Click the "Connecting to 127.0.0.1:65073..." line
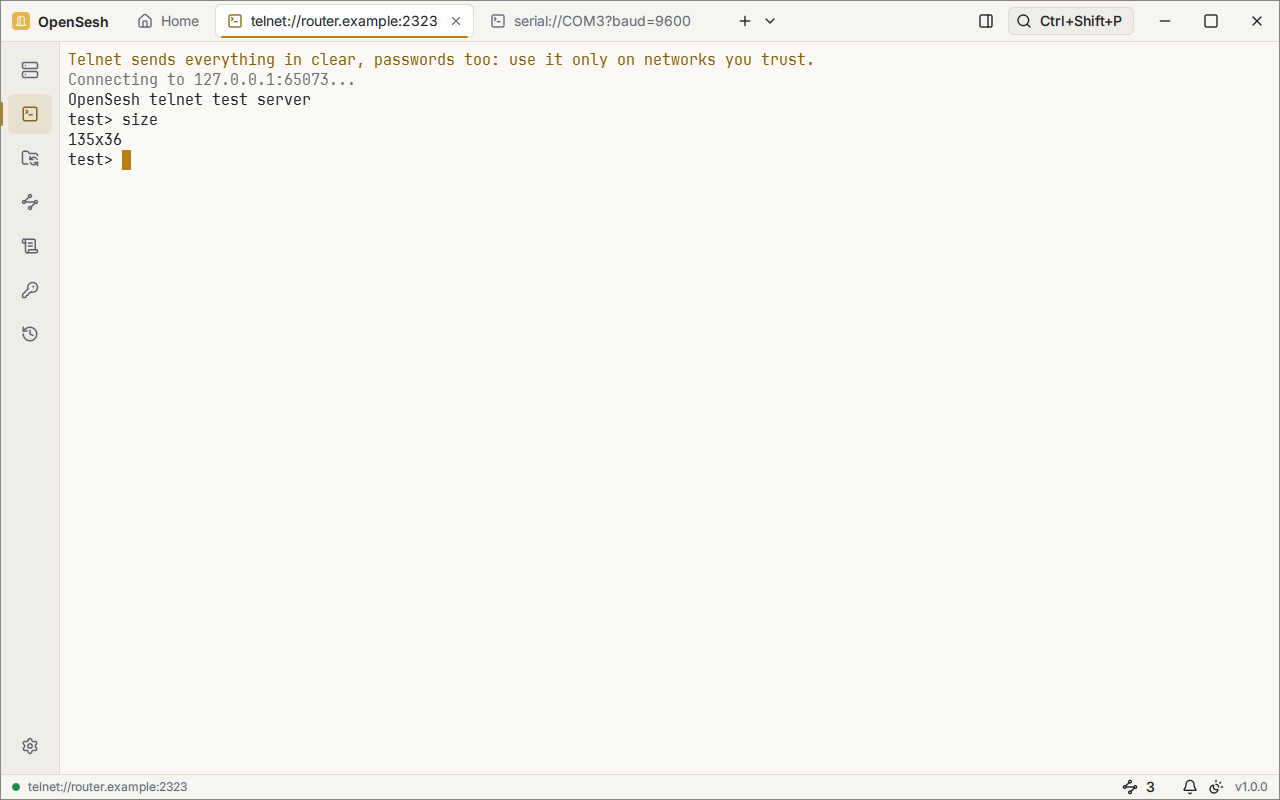The height and width of the screenshot is (800, 1280). coord(212,80)
